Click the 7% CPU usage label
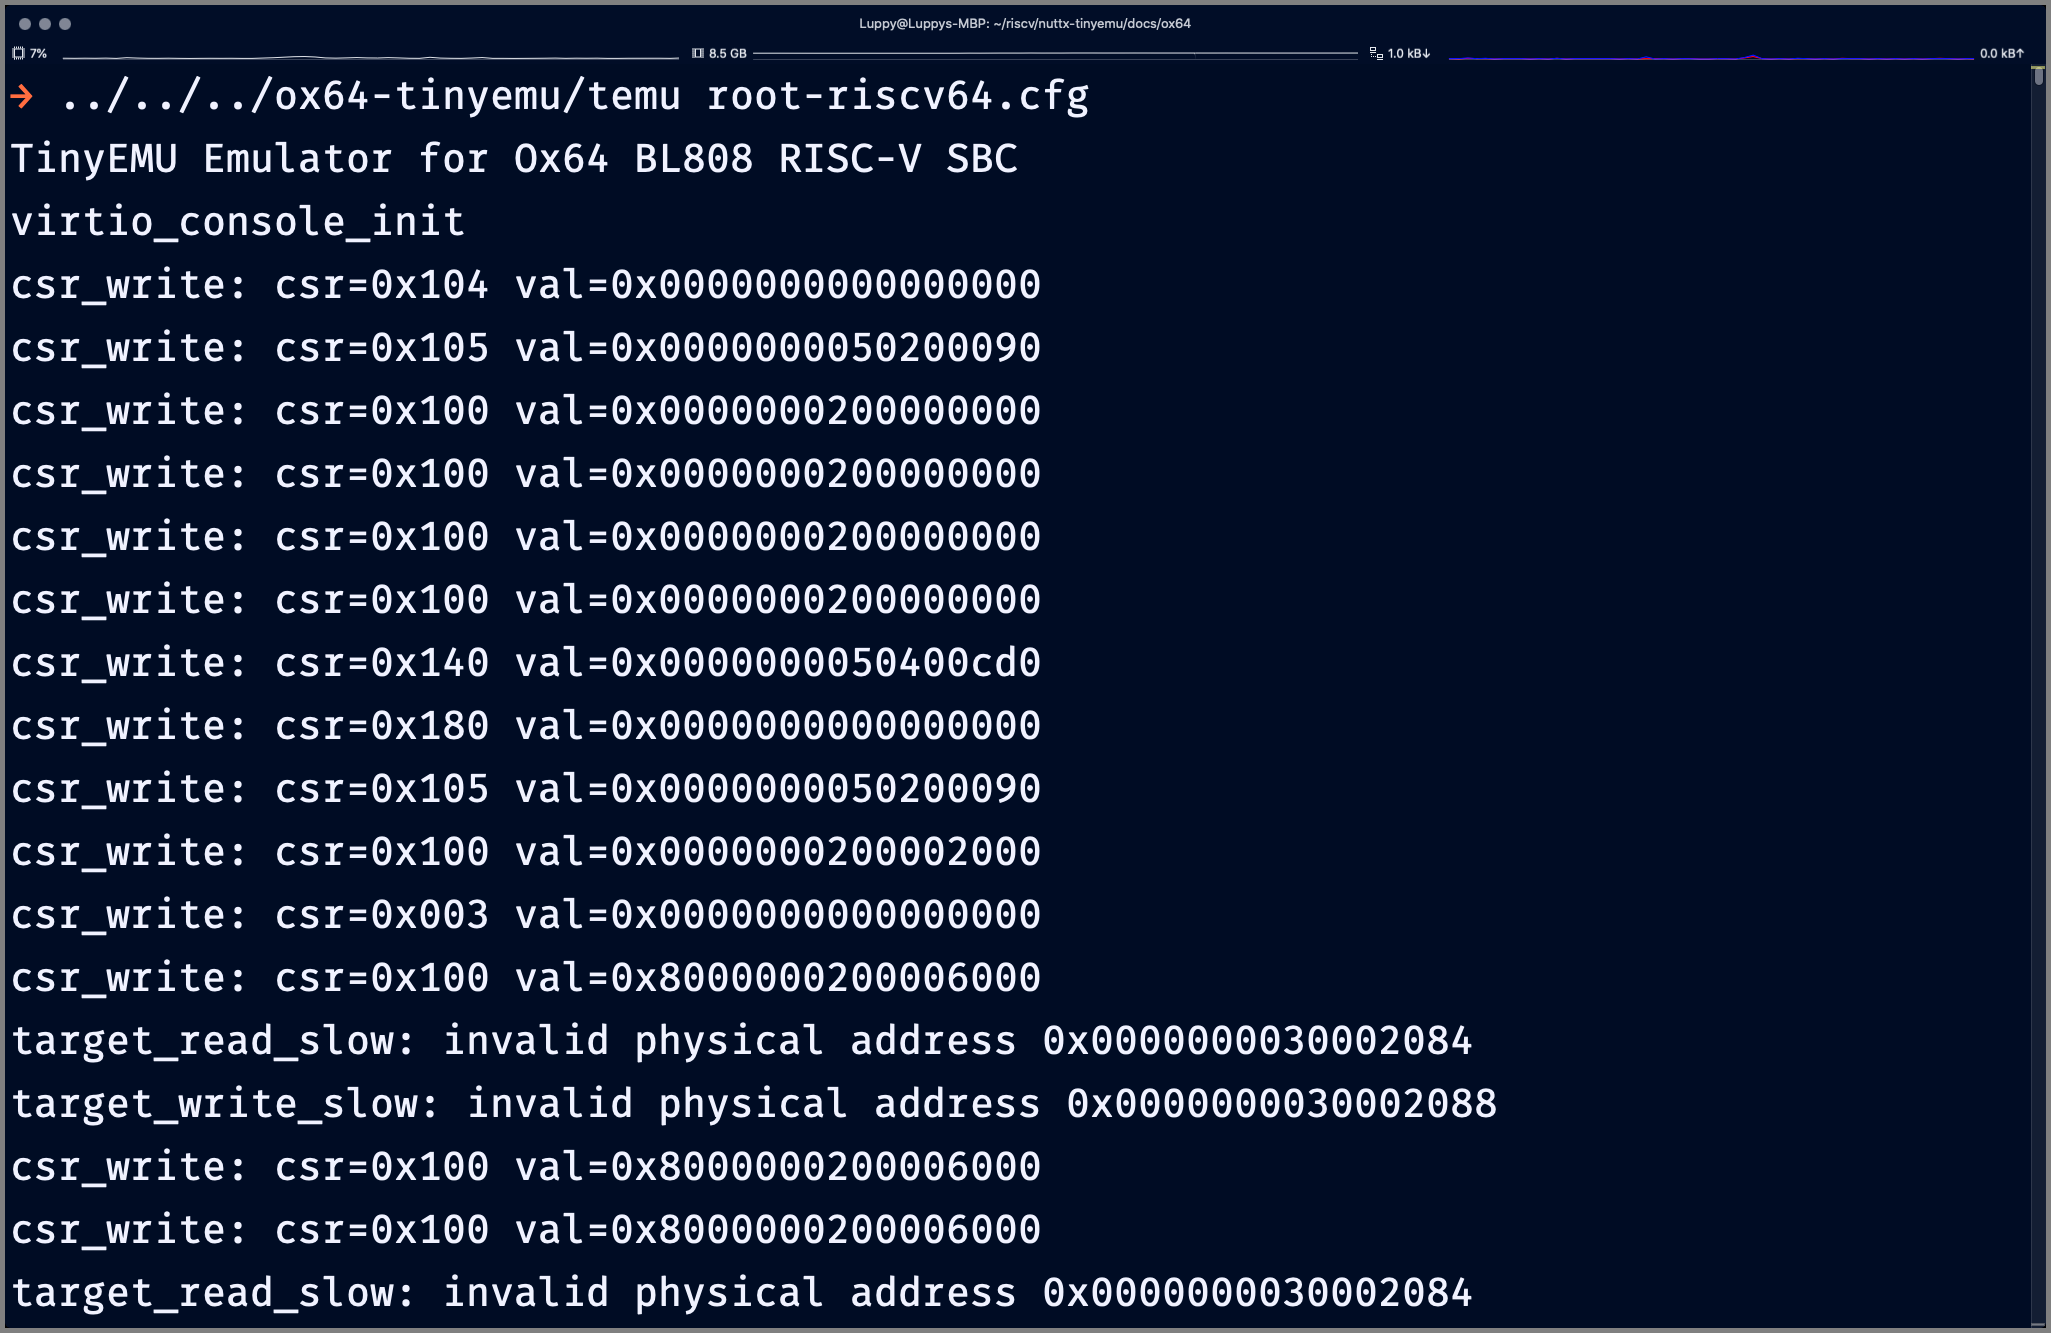The height and width of the screenshot is (1333, 2051). pos(38,54)
